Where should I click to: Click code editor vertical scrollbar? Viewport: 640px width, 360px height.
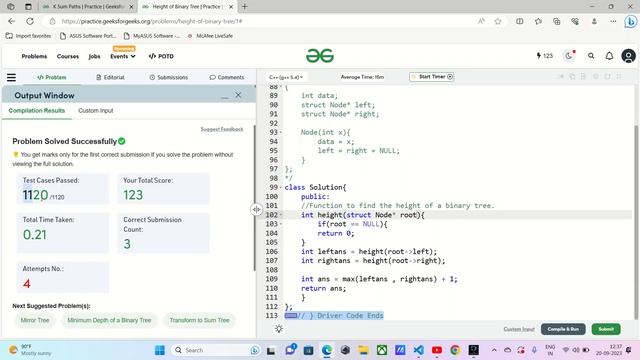click(x=636, y=222)
